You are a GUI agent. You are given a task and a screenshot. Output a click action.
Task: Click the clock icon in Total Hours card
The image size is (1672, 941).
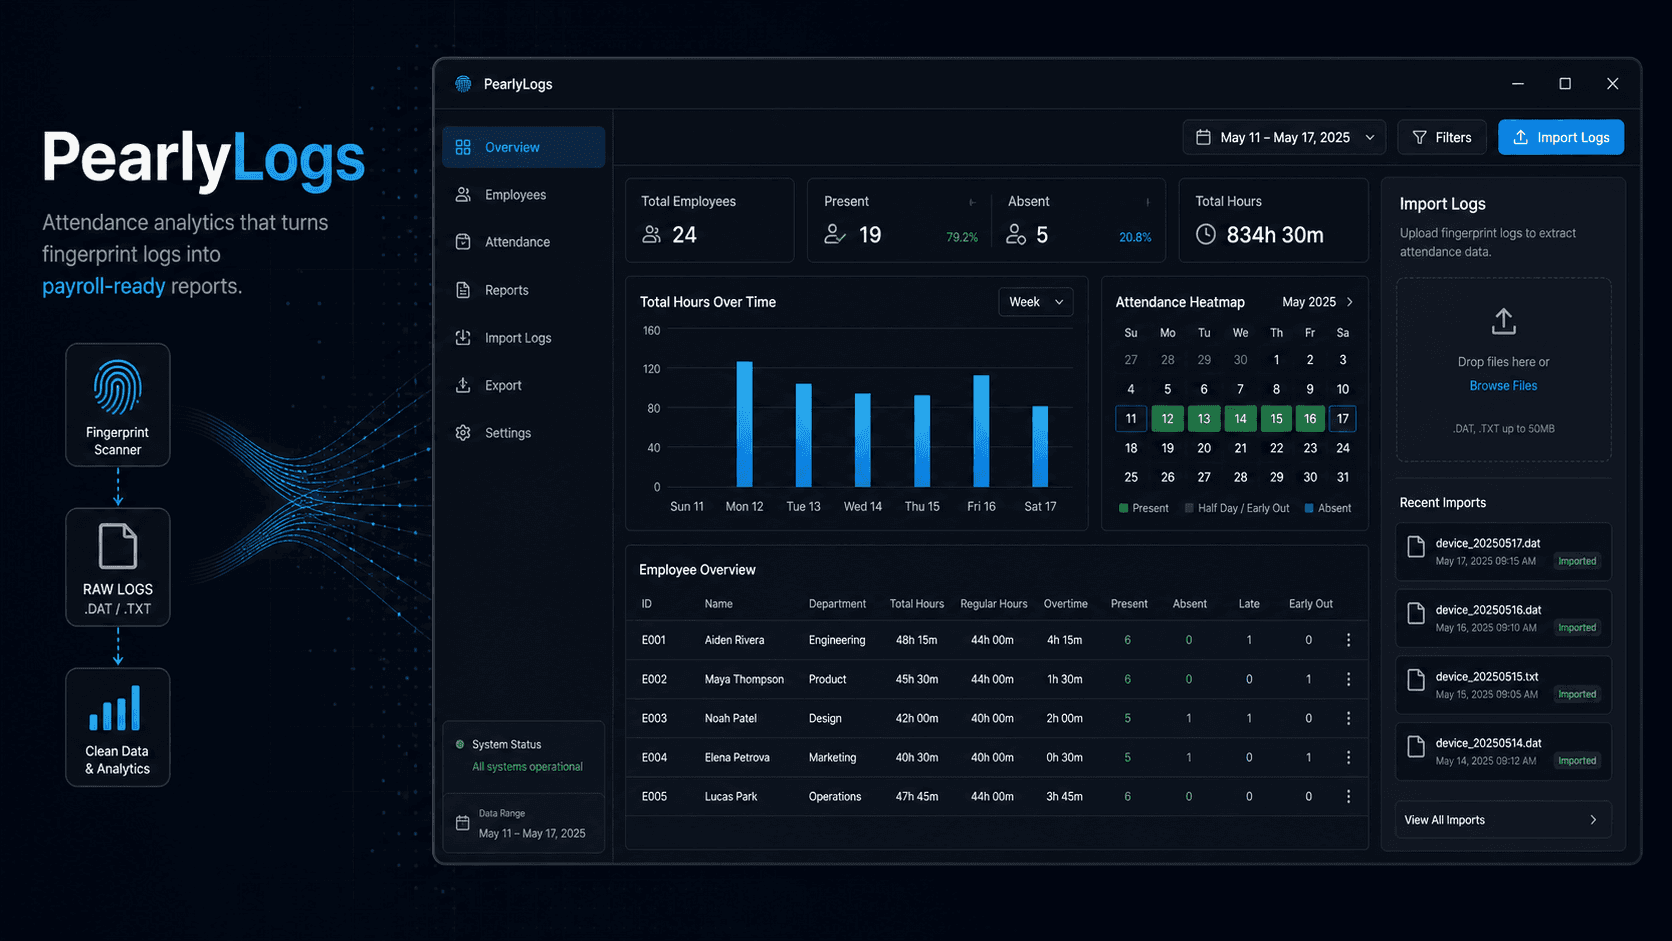pyautogui.click(x=1206, y=234)
